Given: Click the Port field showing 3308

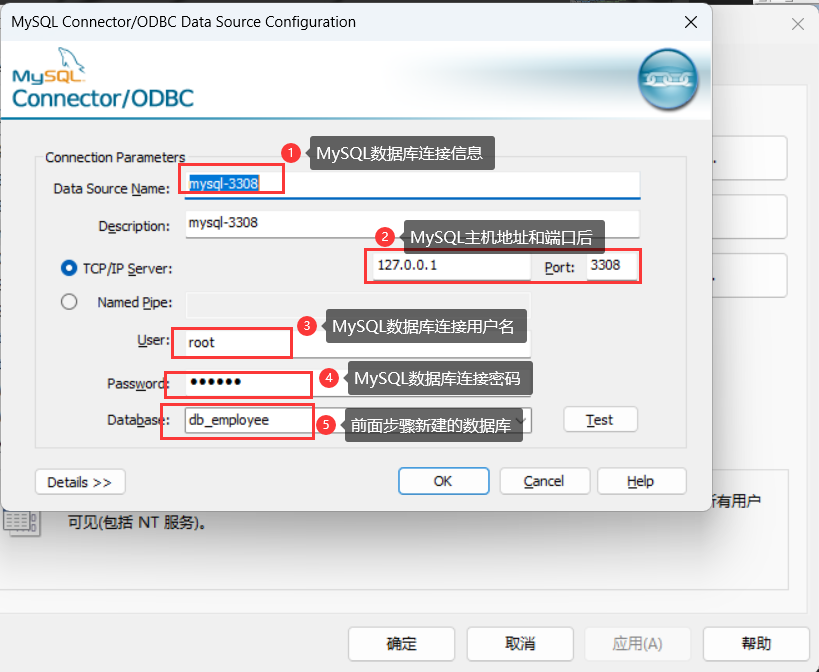Looking at the screenshot, I should click(x=612, y=266).
